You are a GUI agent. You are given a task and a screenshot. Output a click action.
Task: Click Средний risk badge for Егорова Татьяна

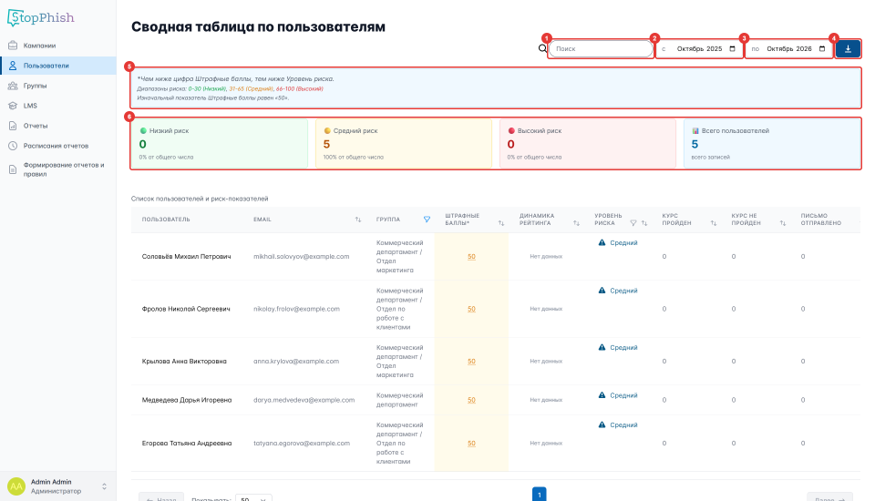[x=618, y=425]
